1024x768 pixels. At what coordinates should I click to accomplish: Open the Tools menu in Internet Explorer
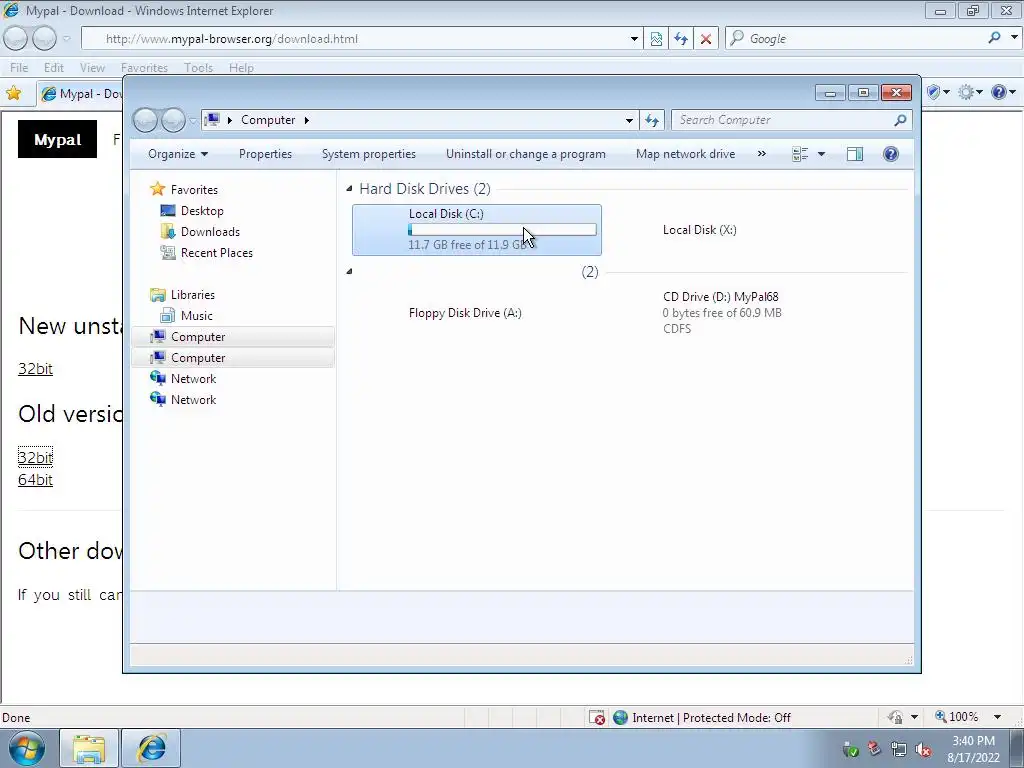[199, 68]
